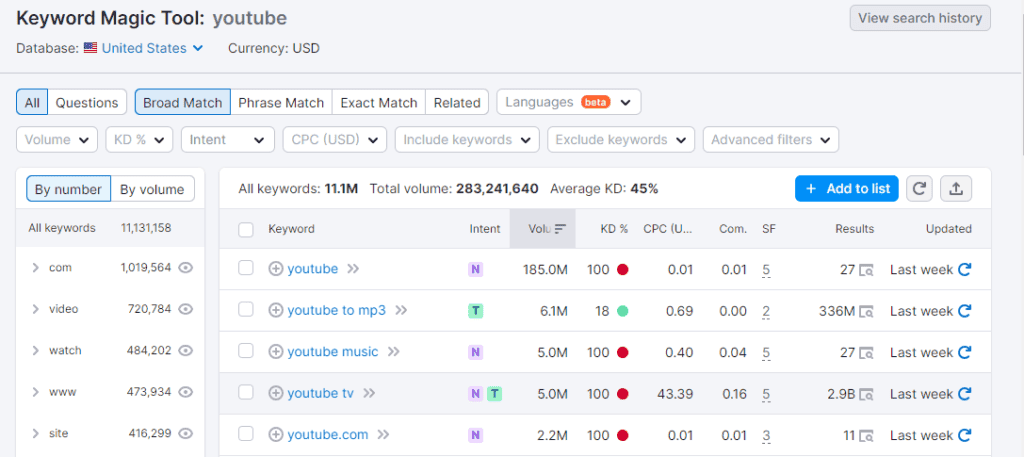Open SERP results icon in 'youtube.com' row
Screen dimensions: 1024x457
tap(867, 435)
